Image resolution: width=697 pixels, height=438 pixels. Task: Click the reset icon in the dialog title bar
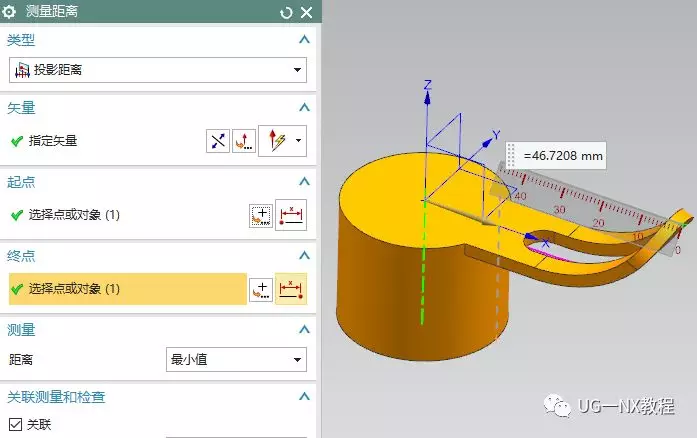click(x=287, y=12)
